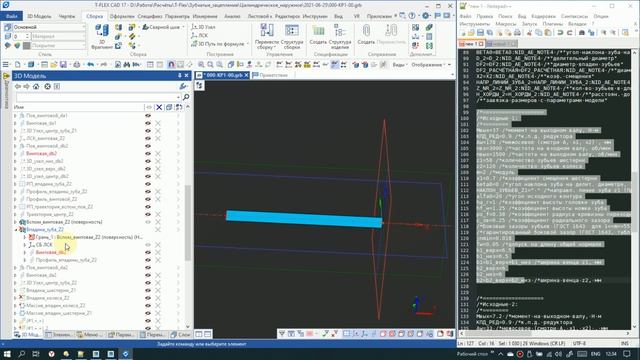Select the Впадина_зуба_Z2 tree item
This screenshot has height=360, width=640.
pos(45,230)
